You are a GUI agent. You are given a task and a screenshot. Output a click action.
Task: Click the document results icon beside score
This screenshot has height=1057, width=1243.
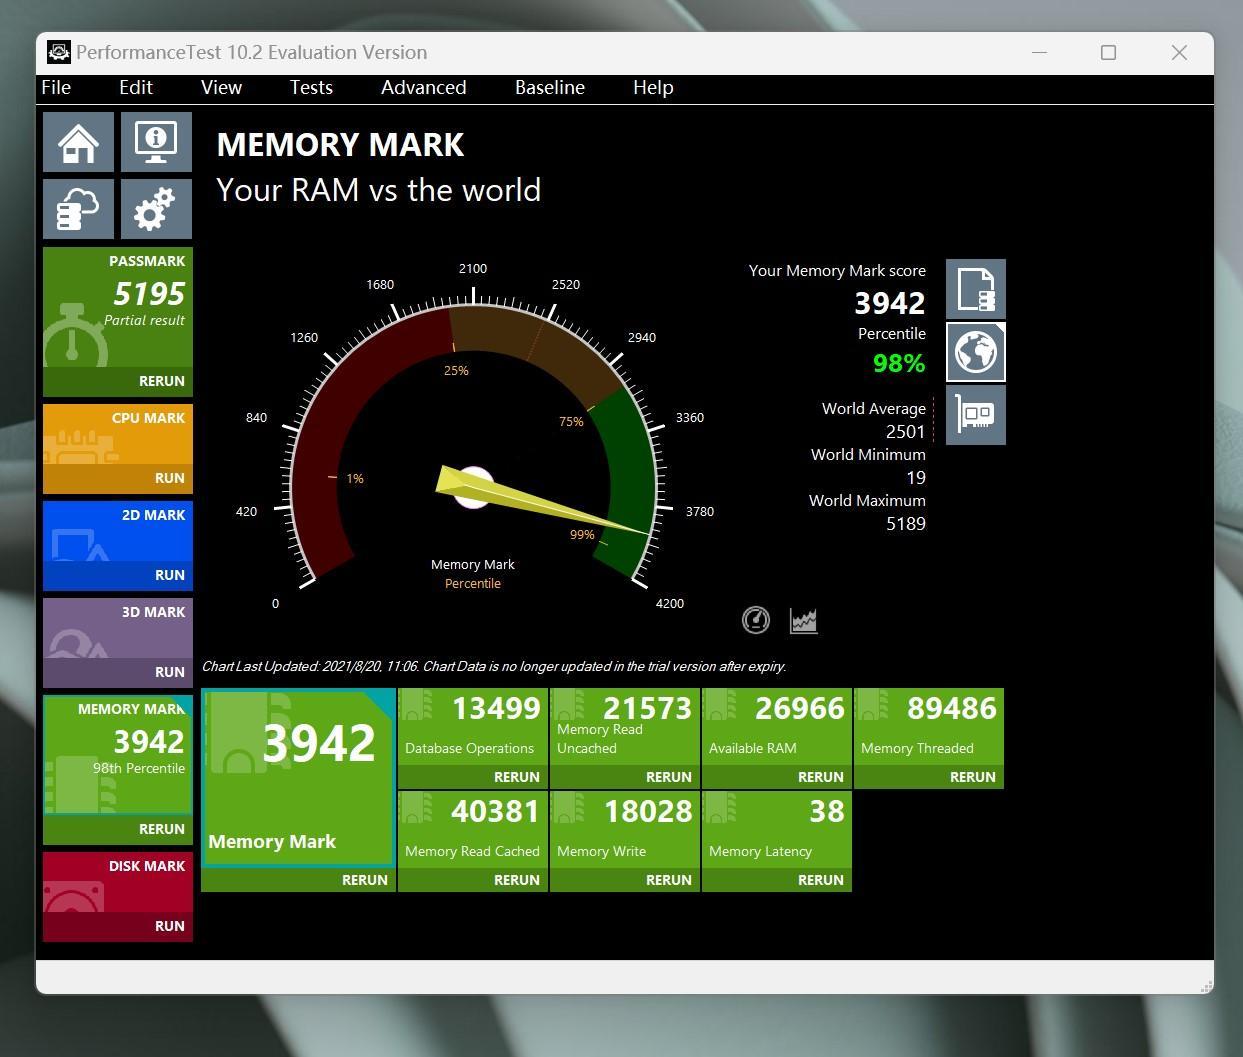click(975, 289)
